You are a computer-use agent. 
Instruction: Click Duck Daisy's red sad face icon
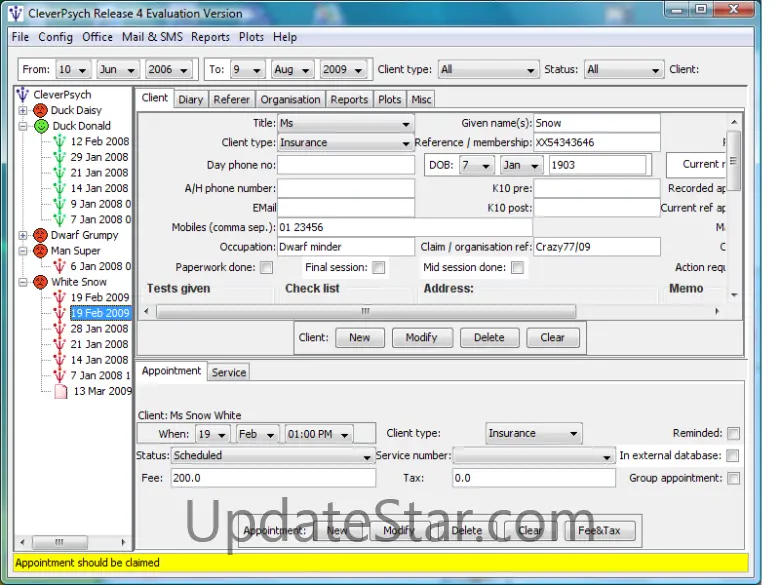[40, 110]
